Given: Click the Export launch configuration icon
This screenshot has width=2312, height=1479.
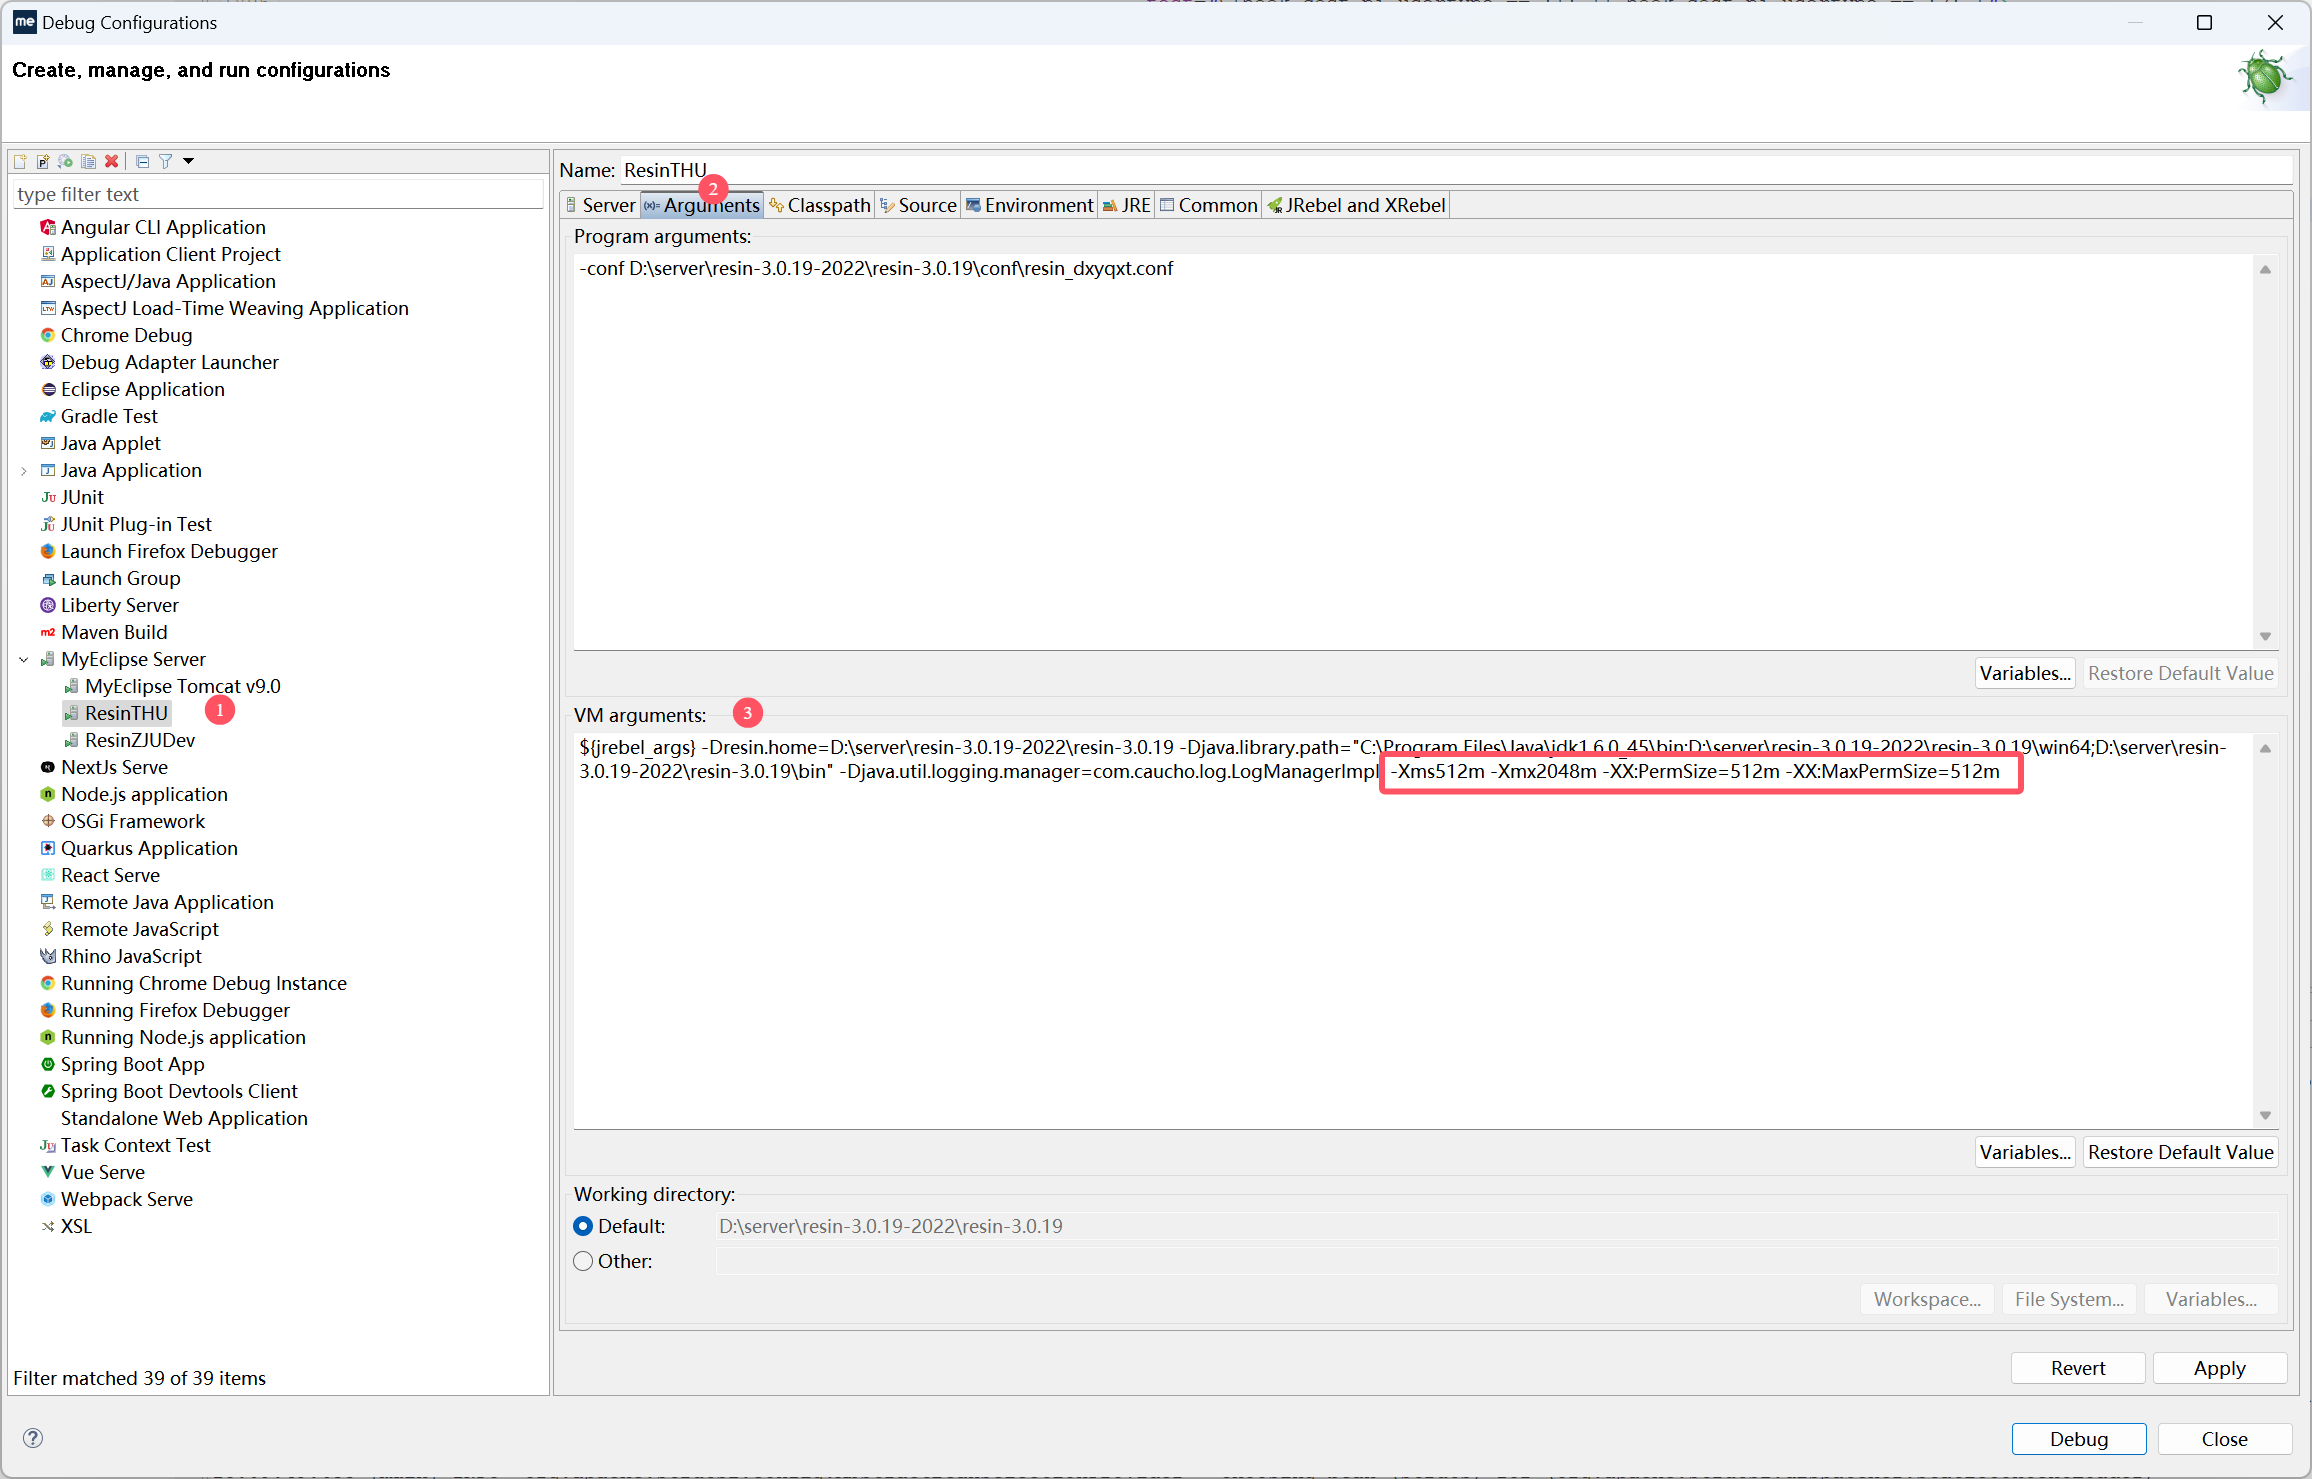Looking at the screenshot, I should tap(66, 161).
